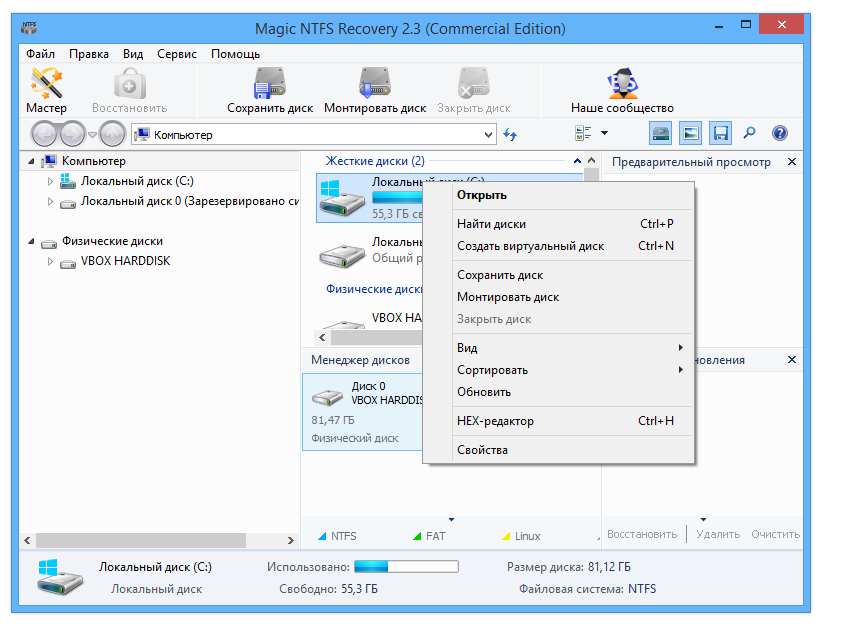Launch the Мастер wizard icon
The image size is (848, 632).
[x=47, y=84]
